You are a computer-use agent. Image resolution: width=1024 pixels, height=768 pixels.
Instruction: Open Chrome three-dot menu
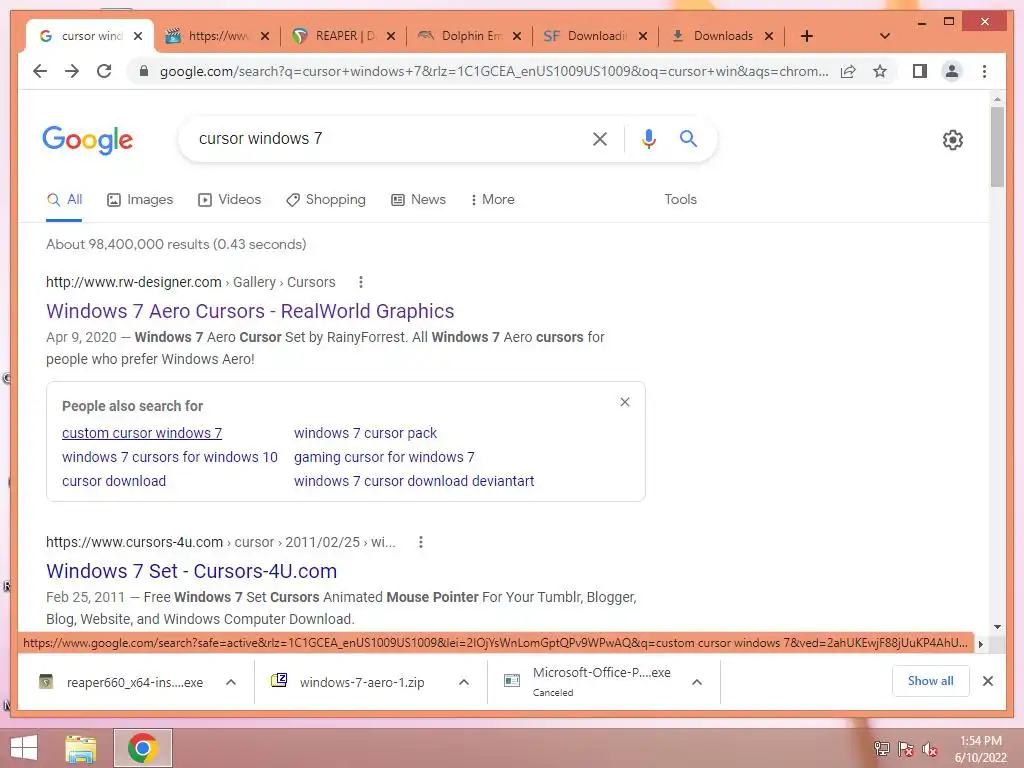click(984, 71)
